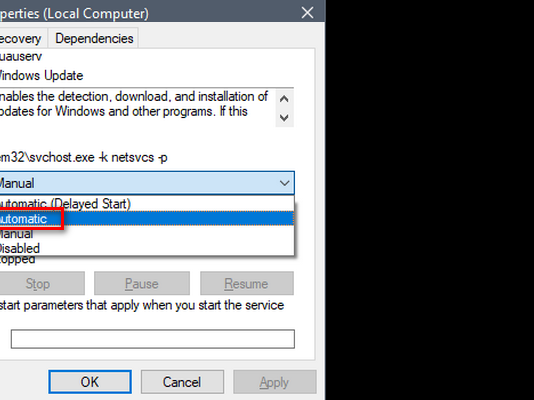Click the Properties (Local Computer) title bar

(x=146, y=13)
